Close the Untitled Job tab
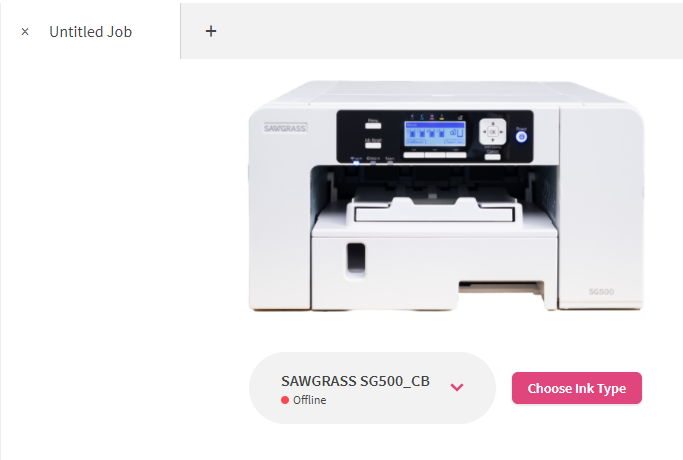 click(25, 32)
